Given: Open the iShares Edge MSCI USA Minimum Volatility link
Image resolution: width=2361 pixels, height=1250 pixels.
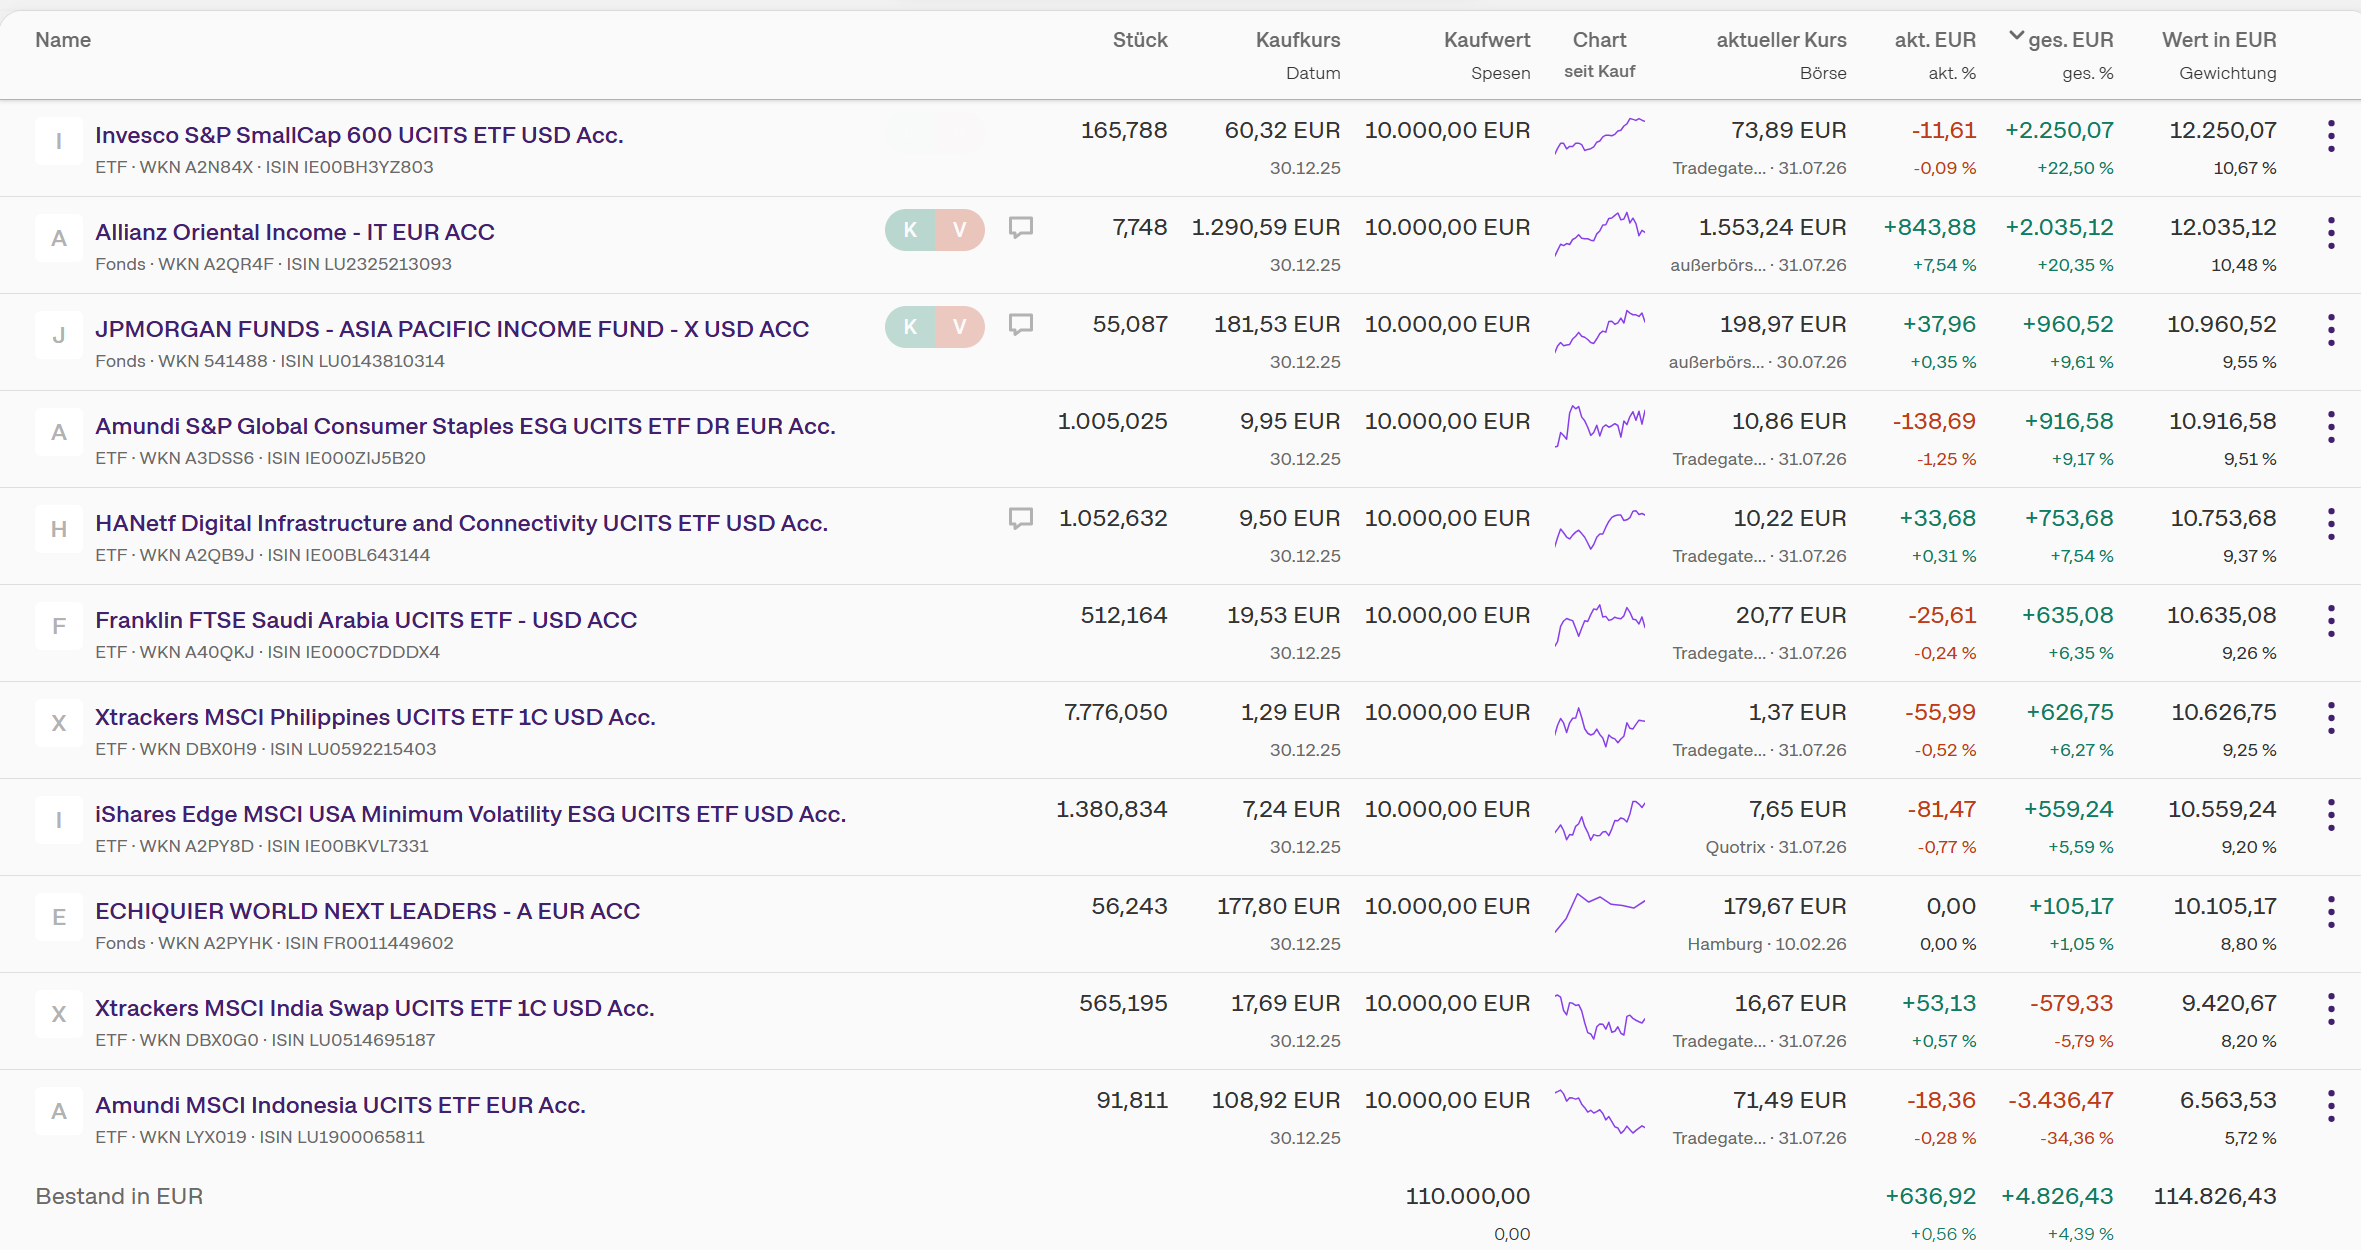Looking at the screenshot, I should [x=470, y=814].
